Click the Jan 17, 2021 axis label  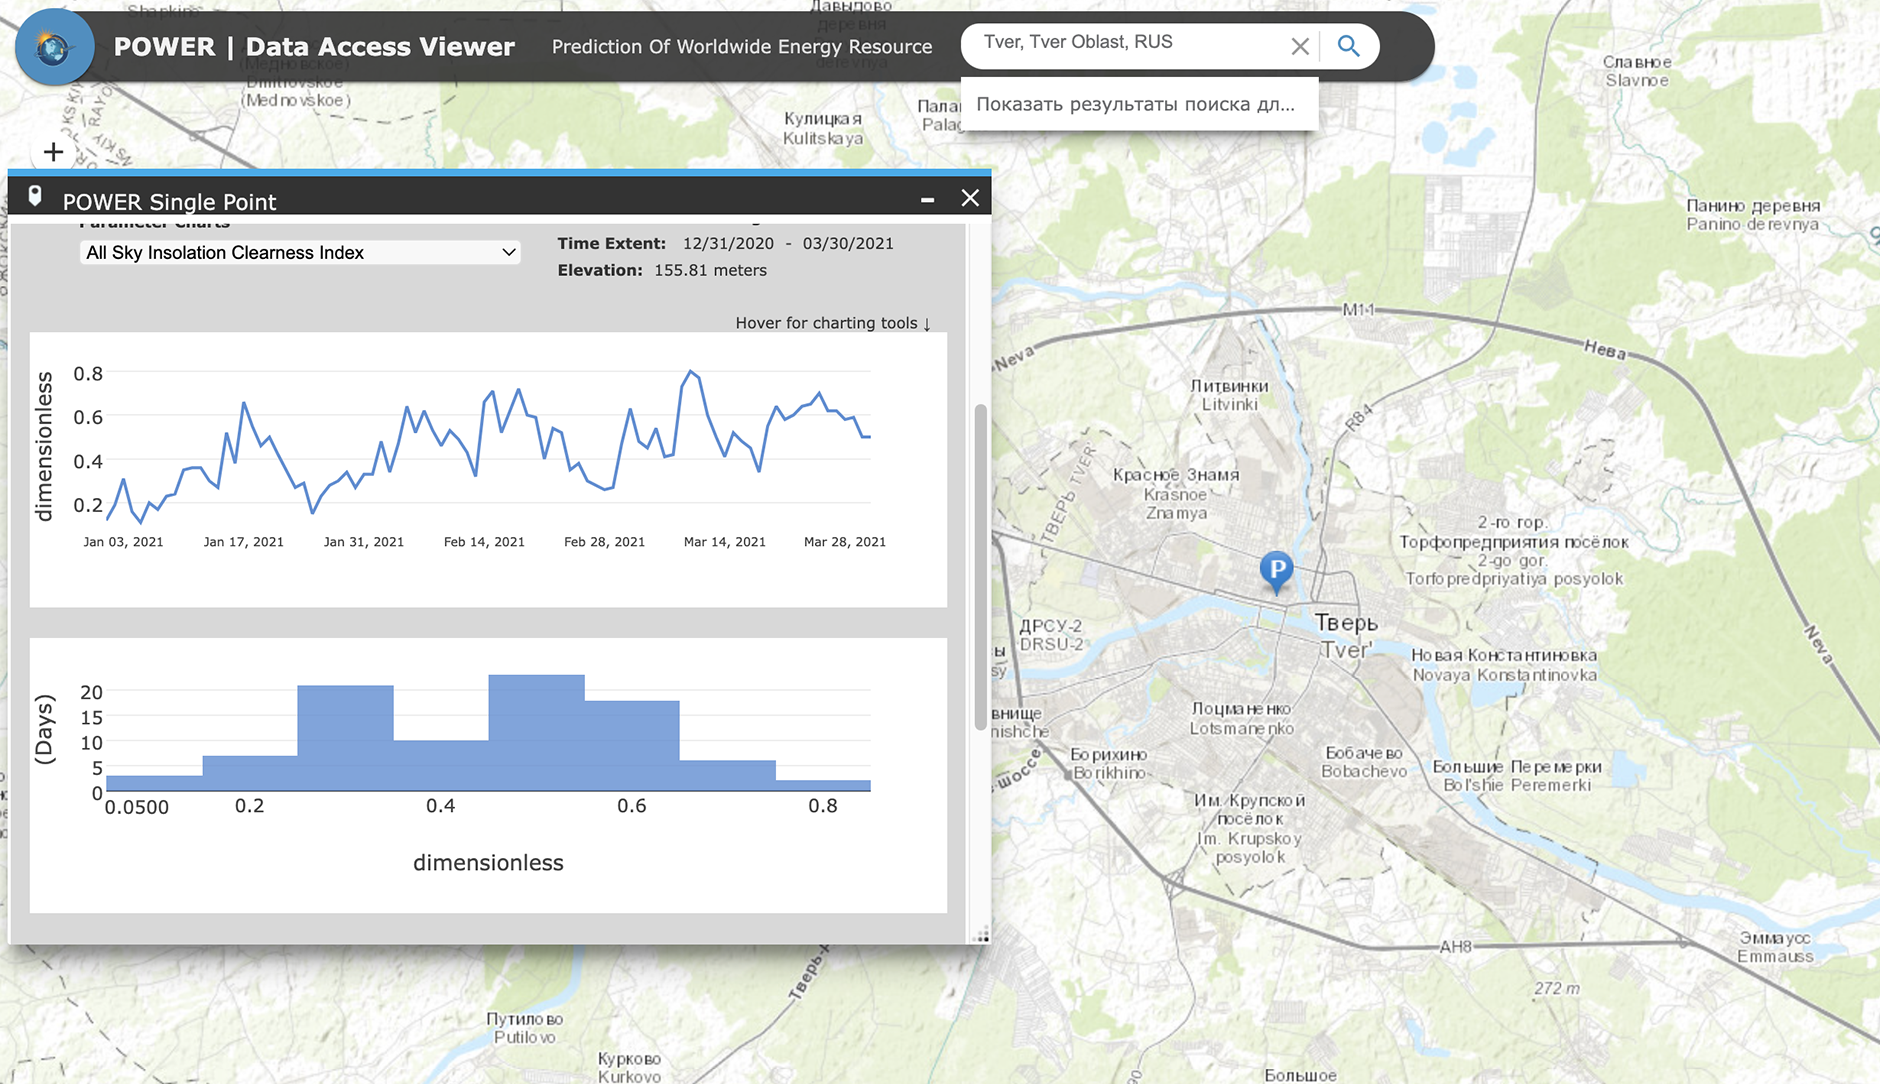243,542
